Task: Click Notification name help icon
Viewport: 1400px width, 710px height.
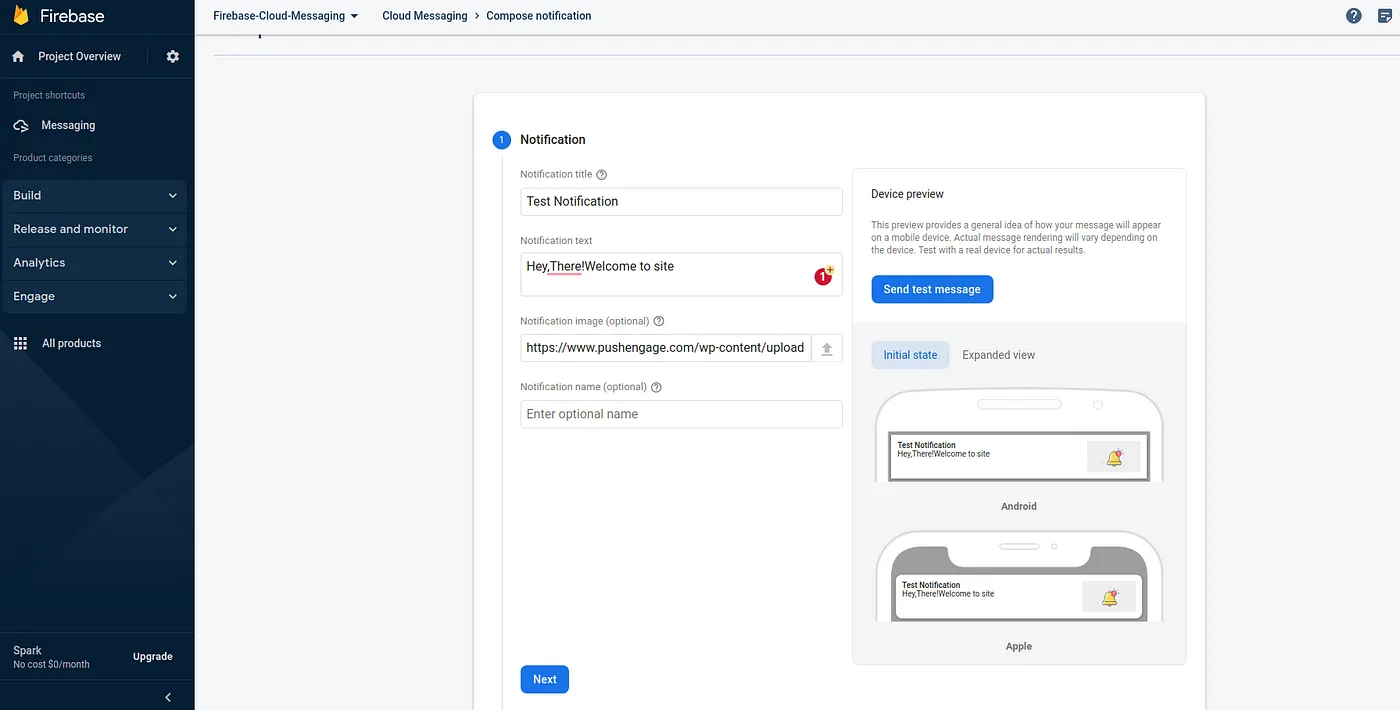Action: [x=657, y=388]
